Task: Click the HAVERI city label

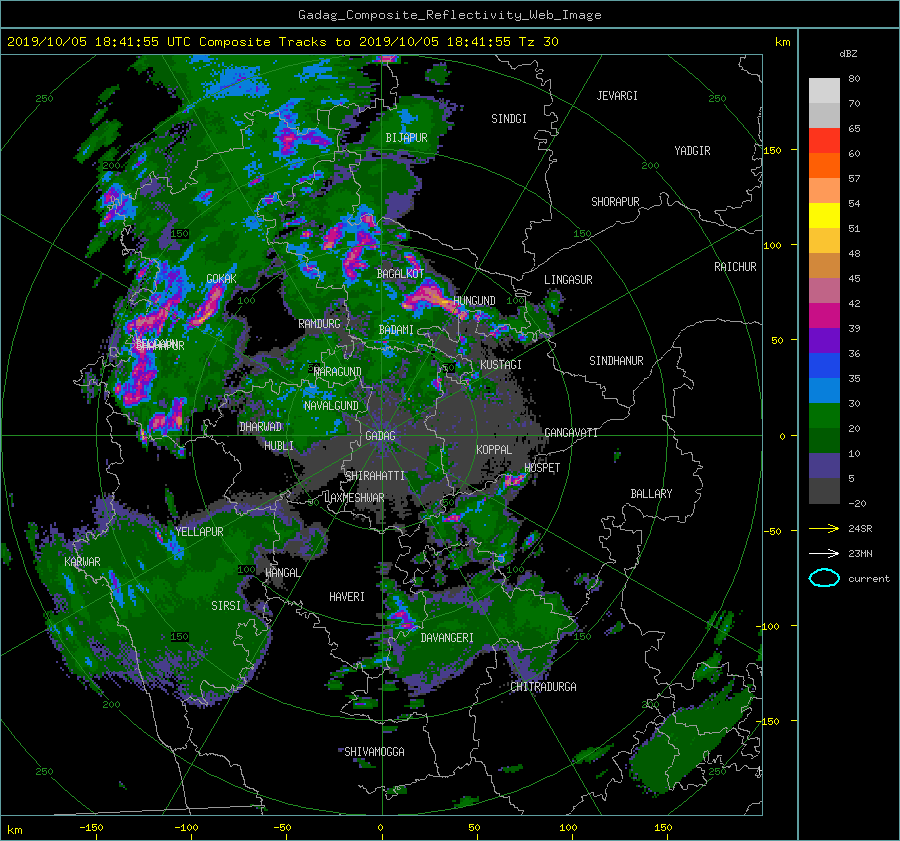Action: 347,597
